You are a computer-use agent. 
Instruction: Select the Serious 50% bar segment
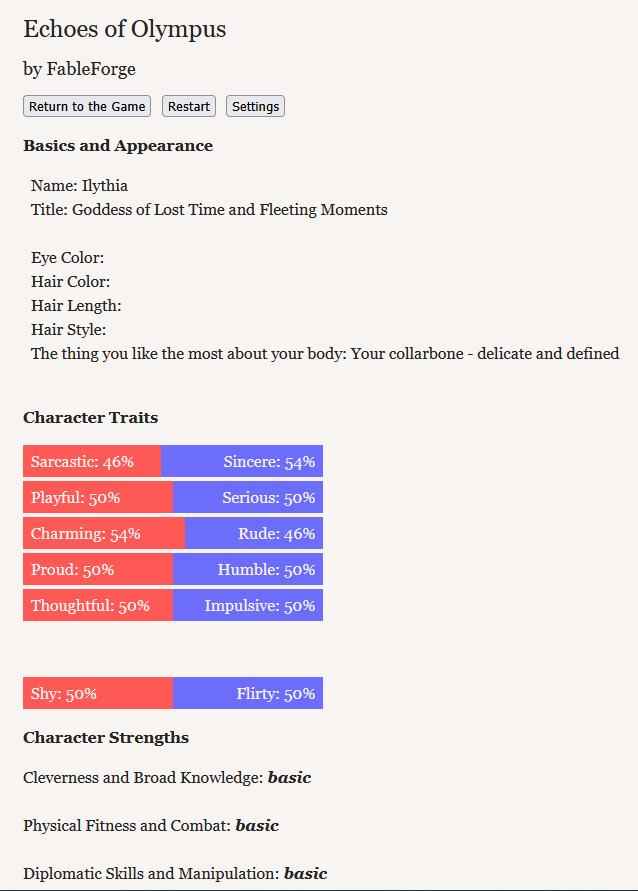[x=248, y=497]
